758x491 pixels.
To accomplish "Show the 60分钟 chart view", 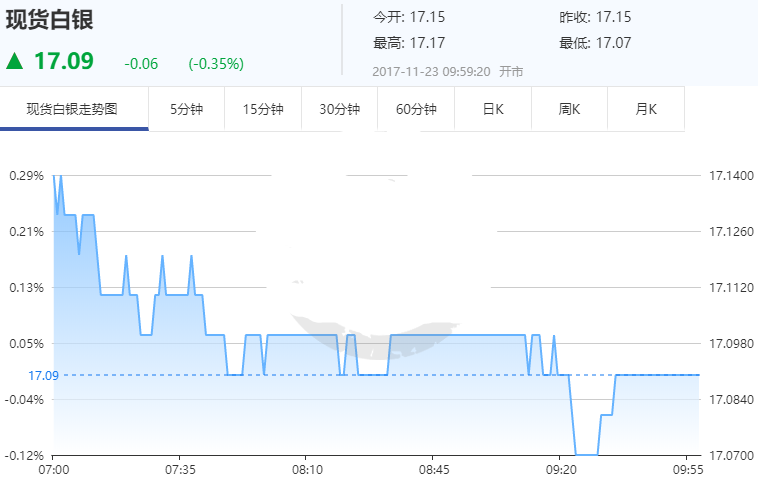I will [x=416, y=109].
